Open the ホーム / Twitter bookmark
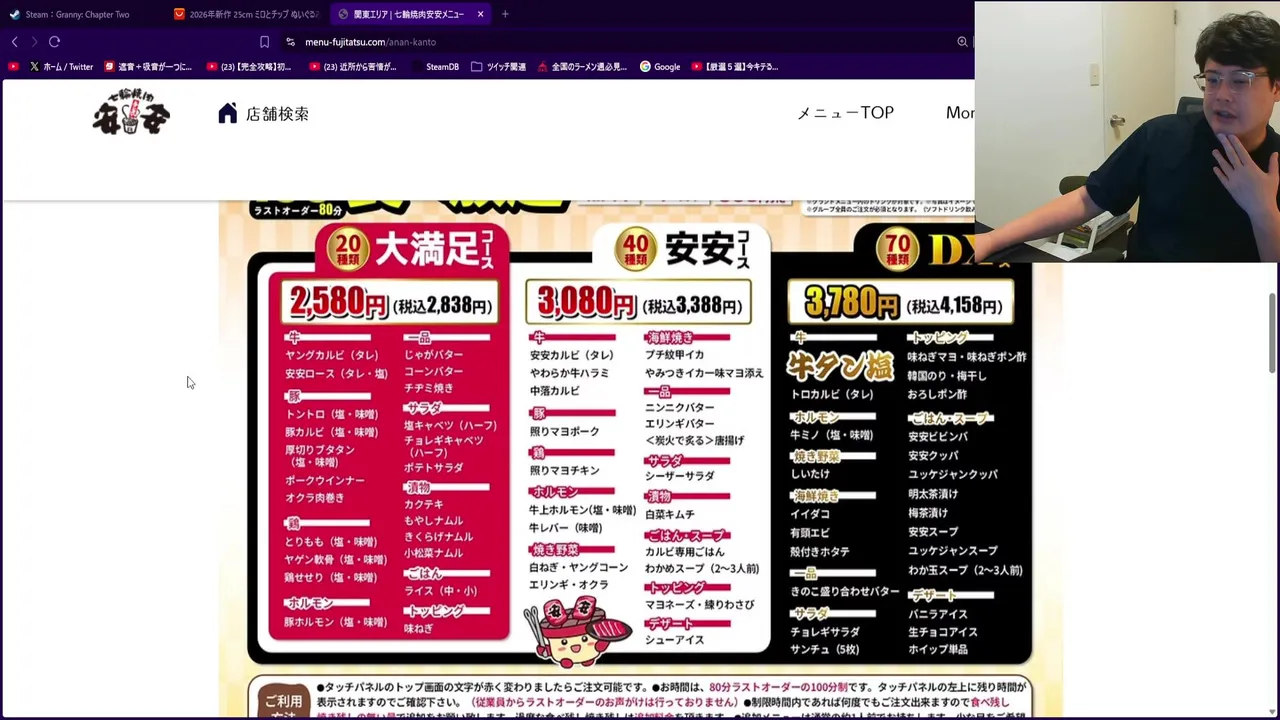This screenshot has height=720, width=1280. (x=61, y=67)
